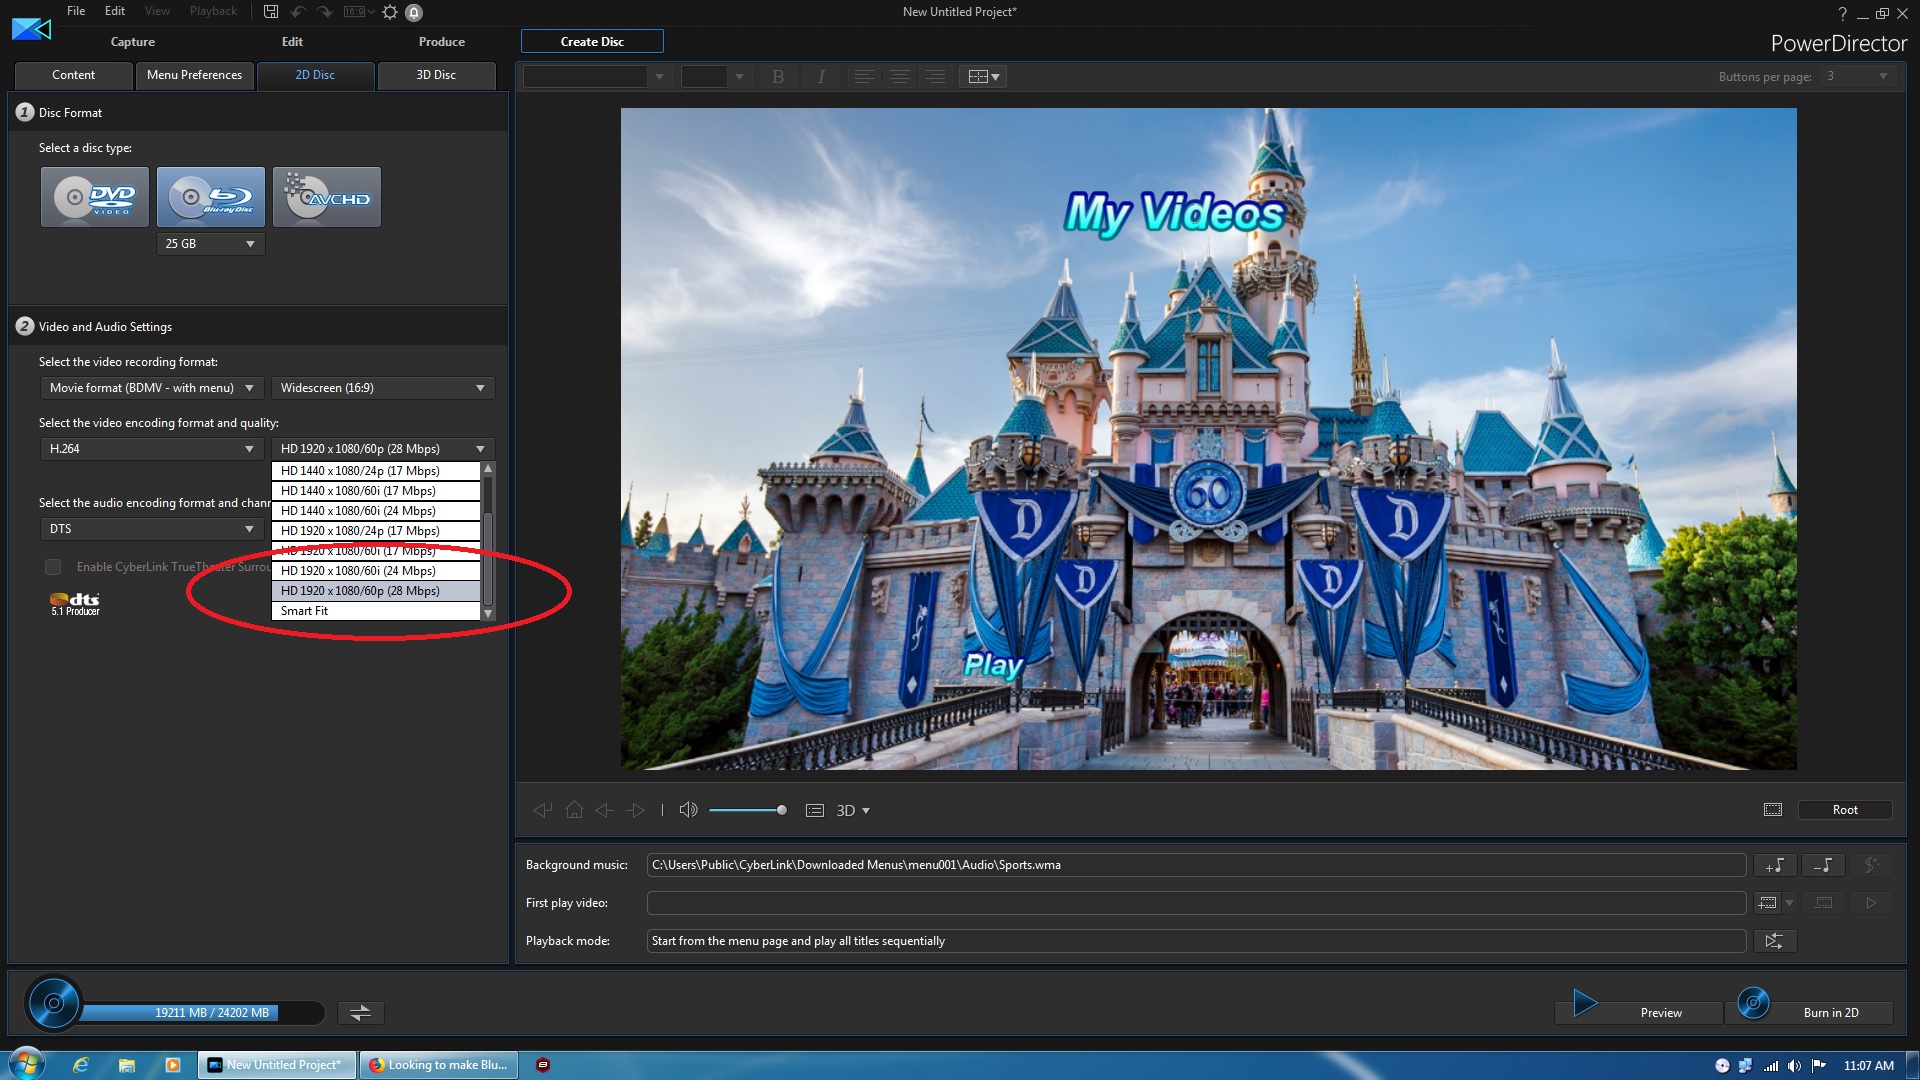Click the playback mode settings icon
The height and width of the screenshot is (1080, 1920).
pos(1774,941)
